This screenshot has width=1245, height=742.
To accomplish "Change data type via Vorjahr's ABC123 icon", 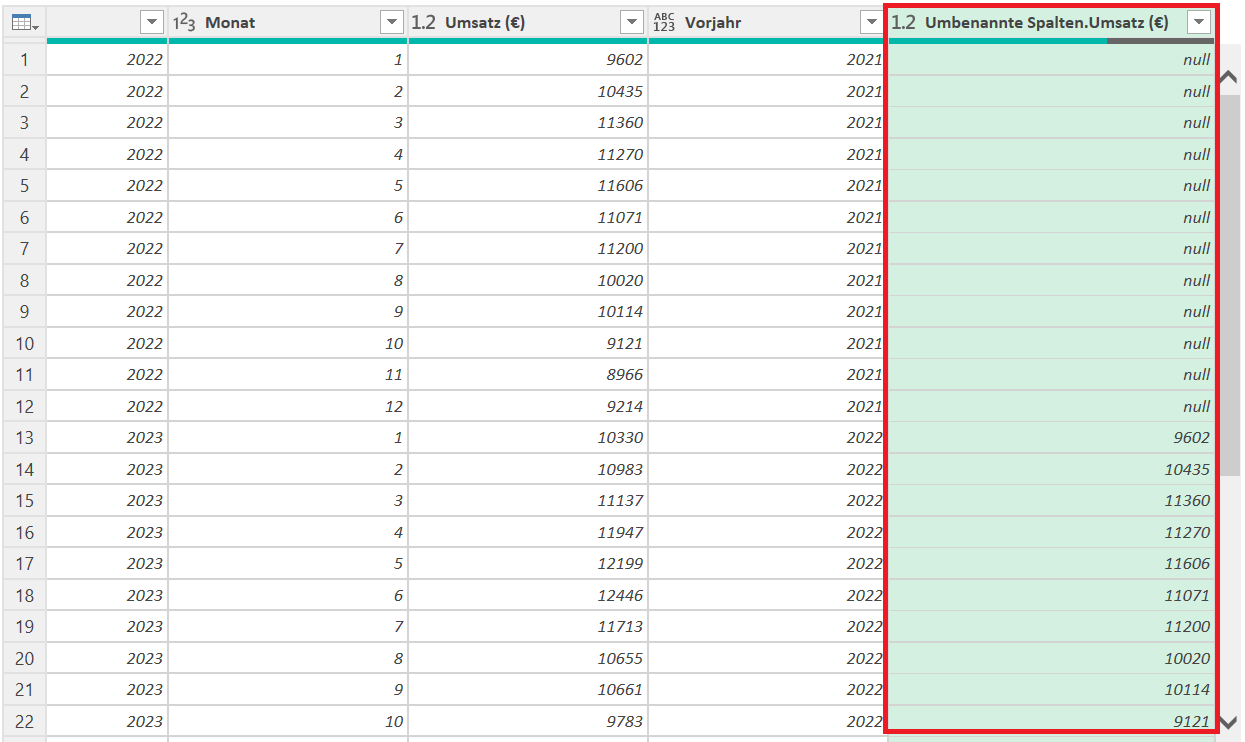I will (x=664, y=22).
